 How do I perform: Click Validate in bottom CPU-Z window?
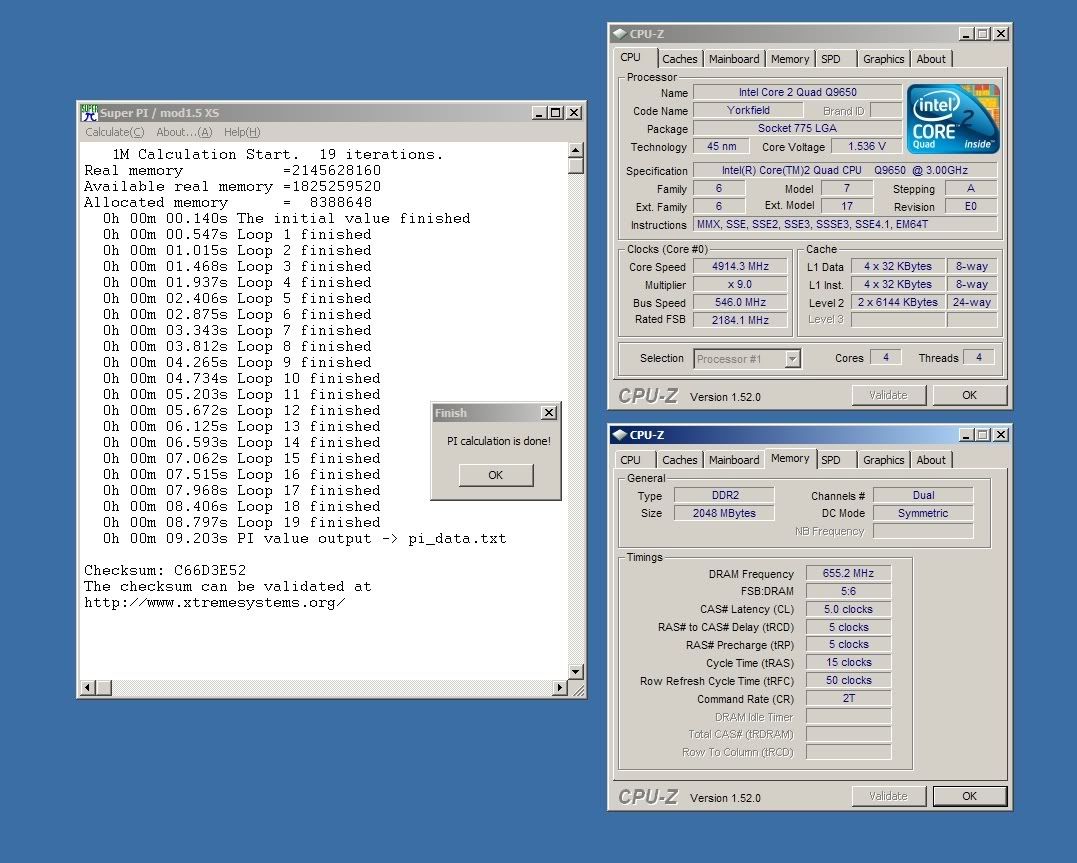click(888, 796)
